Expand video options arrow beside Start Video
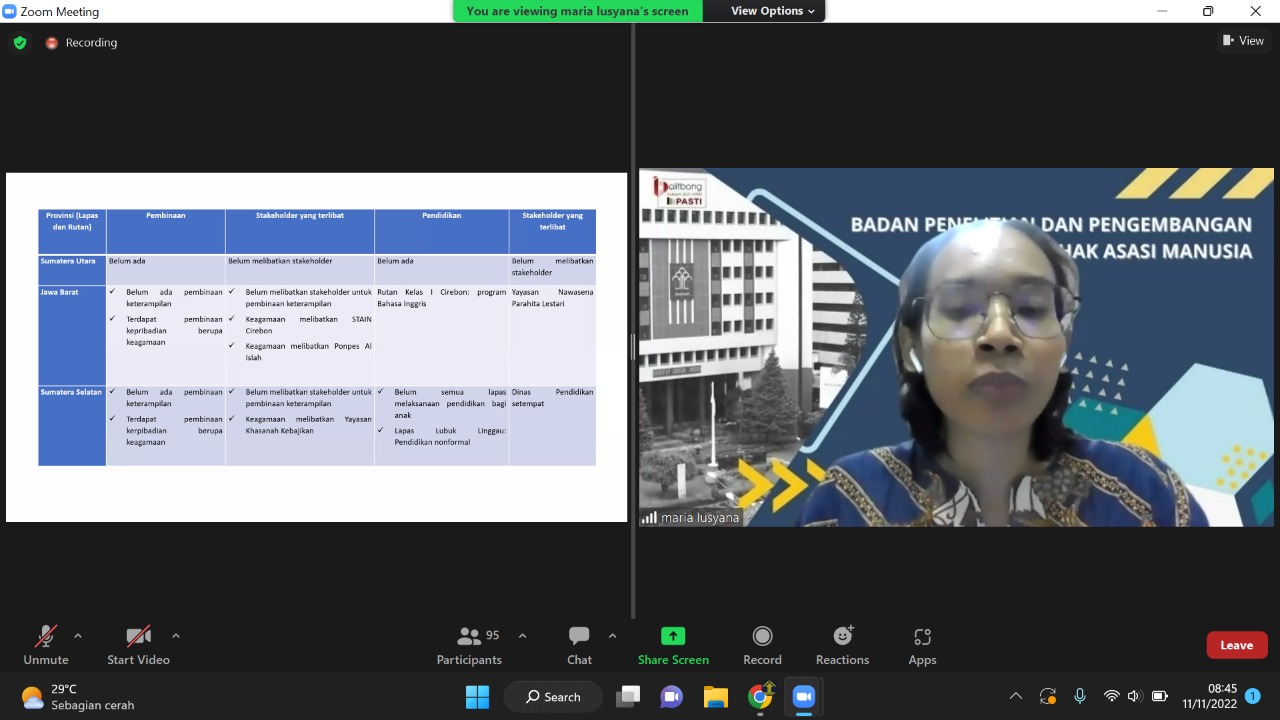Viewport: 1280px width, 720px height. 176,636
